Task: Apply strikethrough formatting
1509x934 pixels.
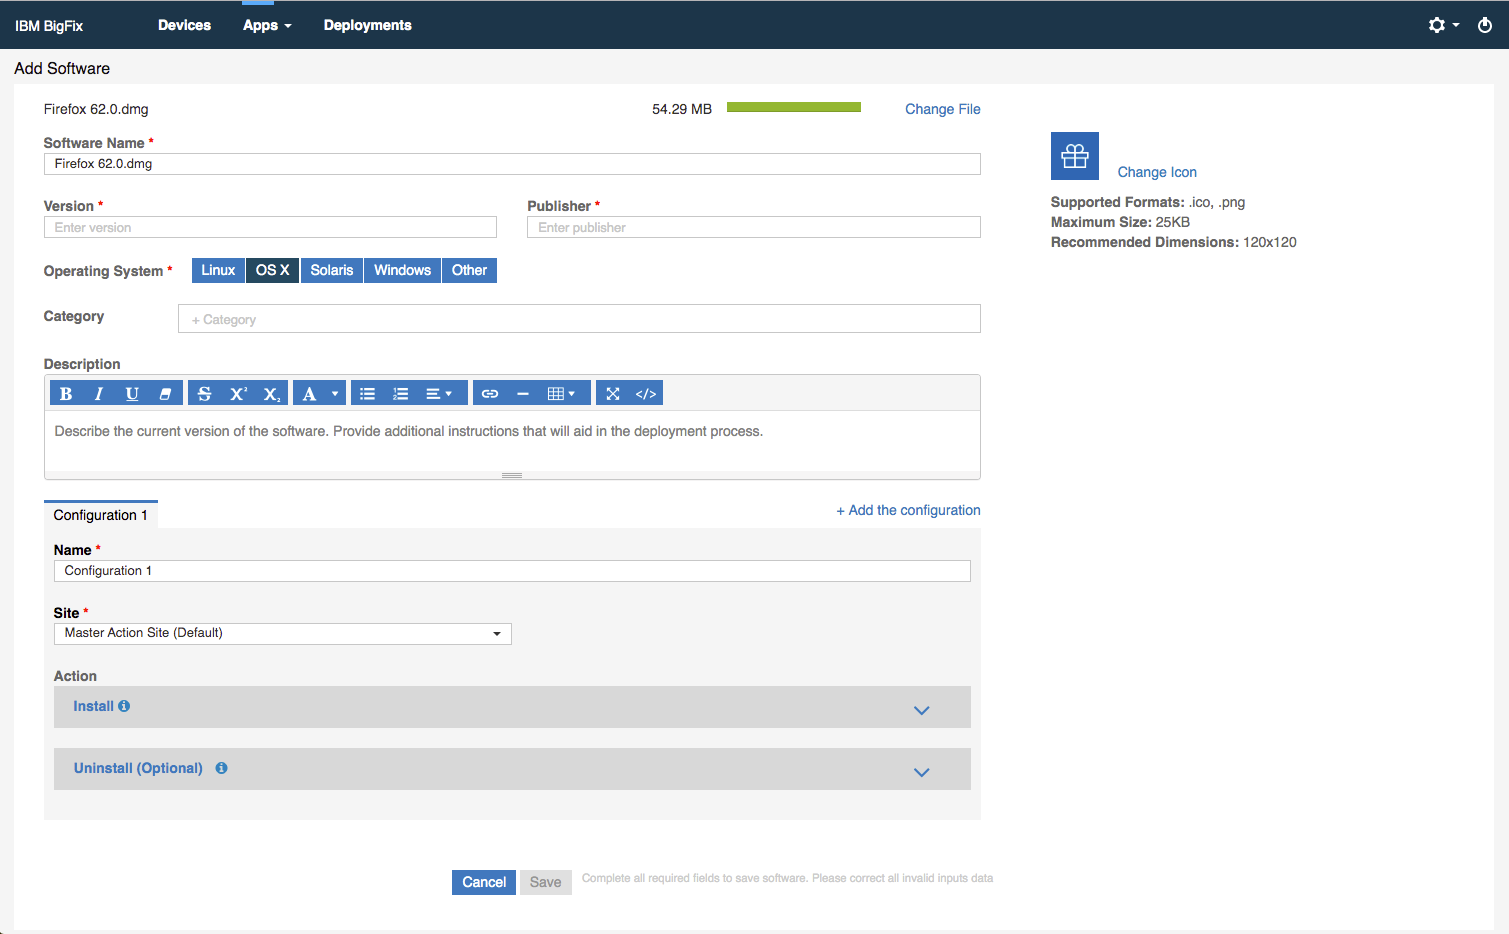Action: [204, 394]
